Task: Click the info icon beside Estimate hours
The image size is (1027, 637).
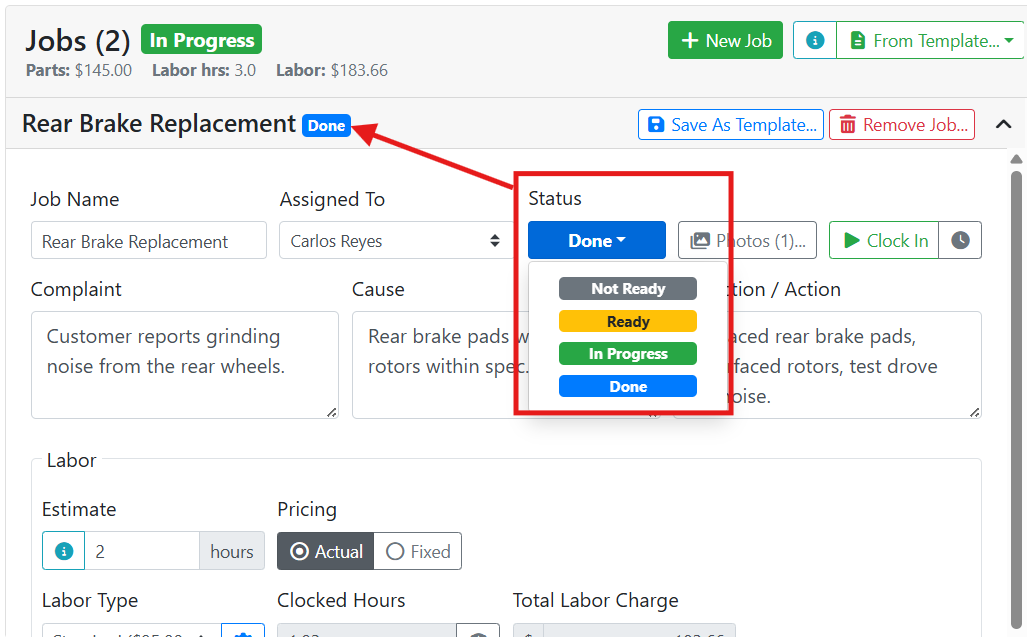Action: click(x=64, y=551)
